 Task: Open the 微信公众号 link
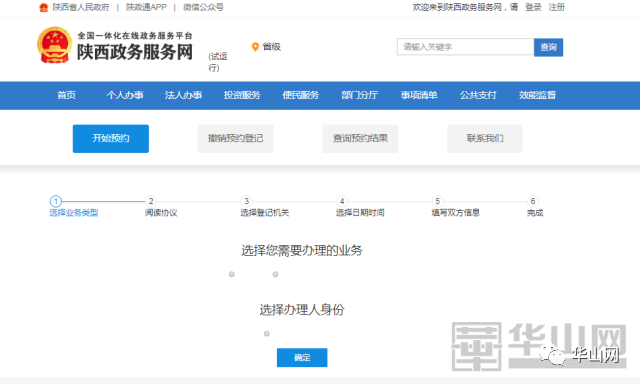click(203, 7)
